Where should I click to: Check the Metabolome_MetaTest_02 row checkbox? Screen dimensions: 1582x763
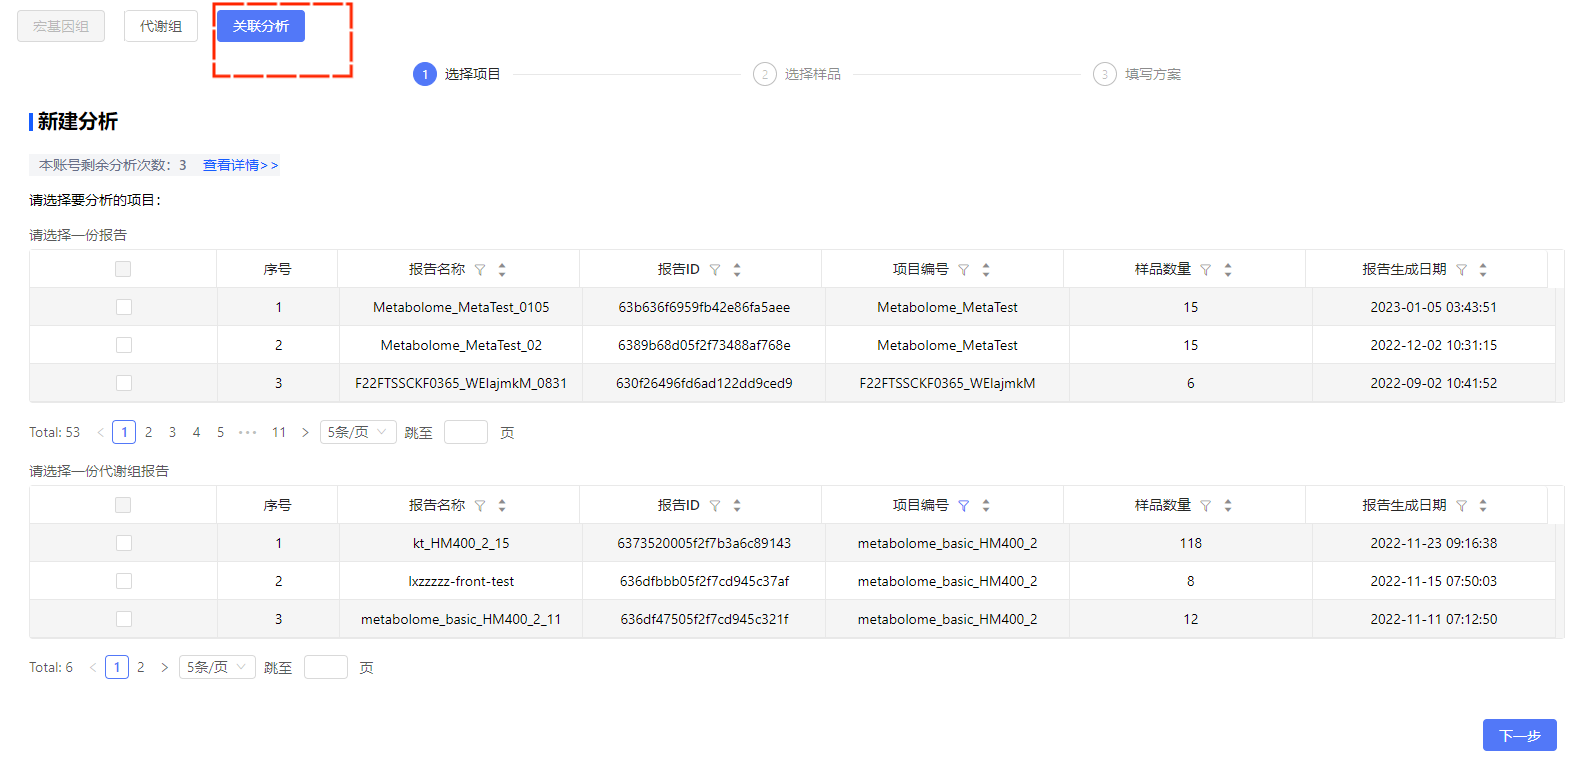tap(124, 345)
